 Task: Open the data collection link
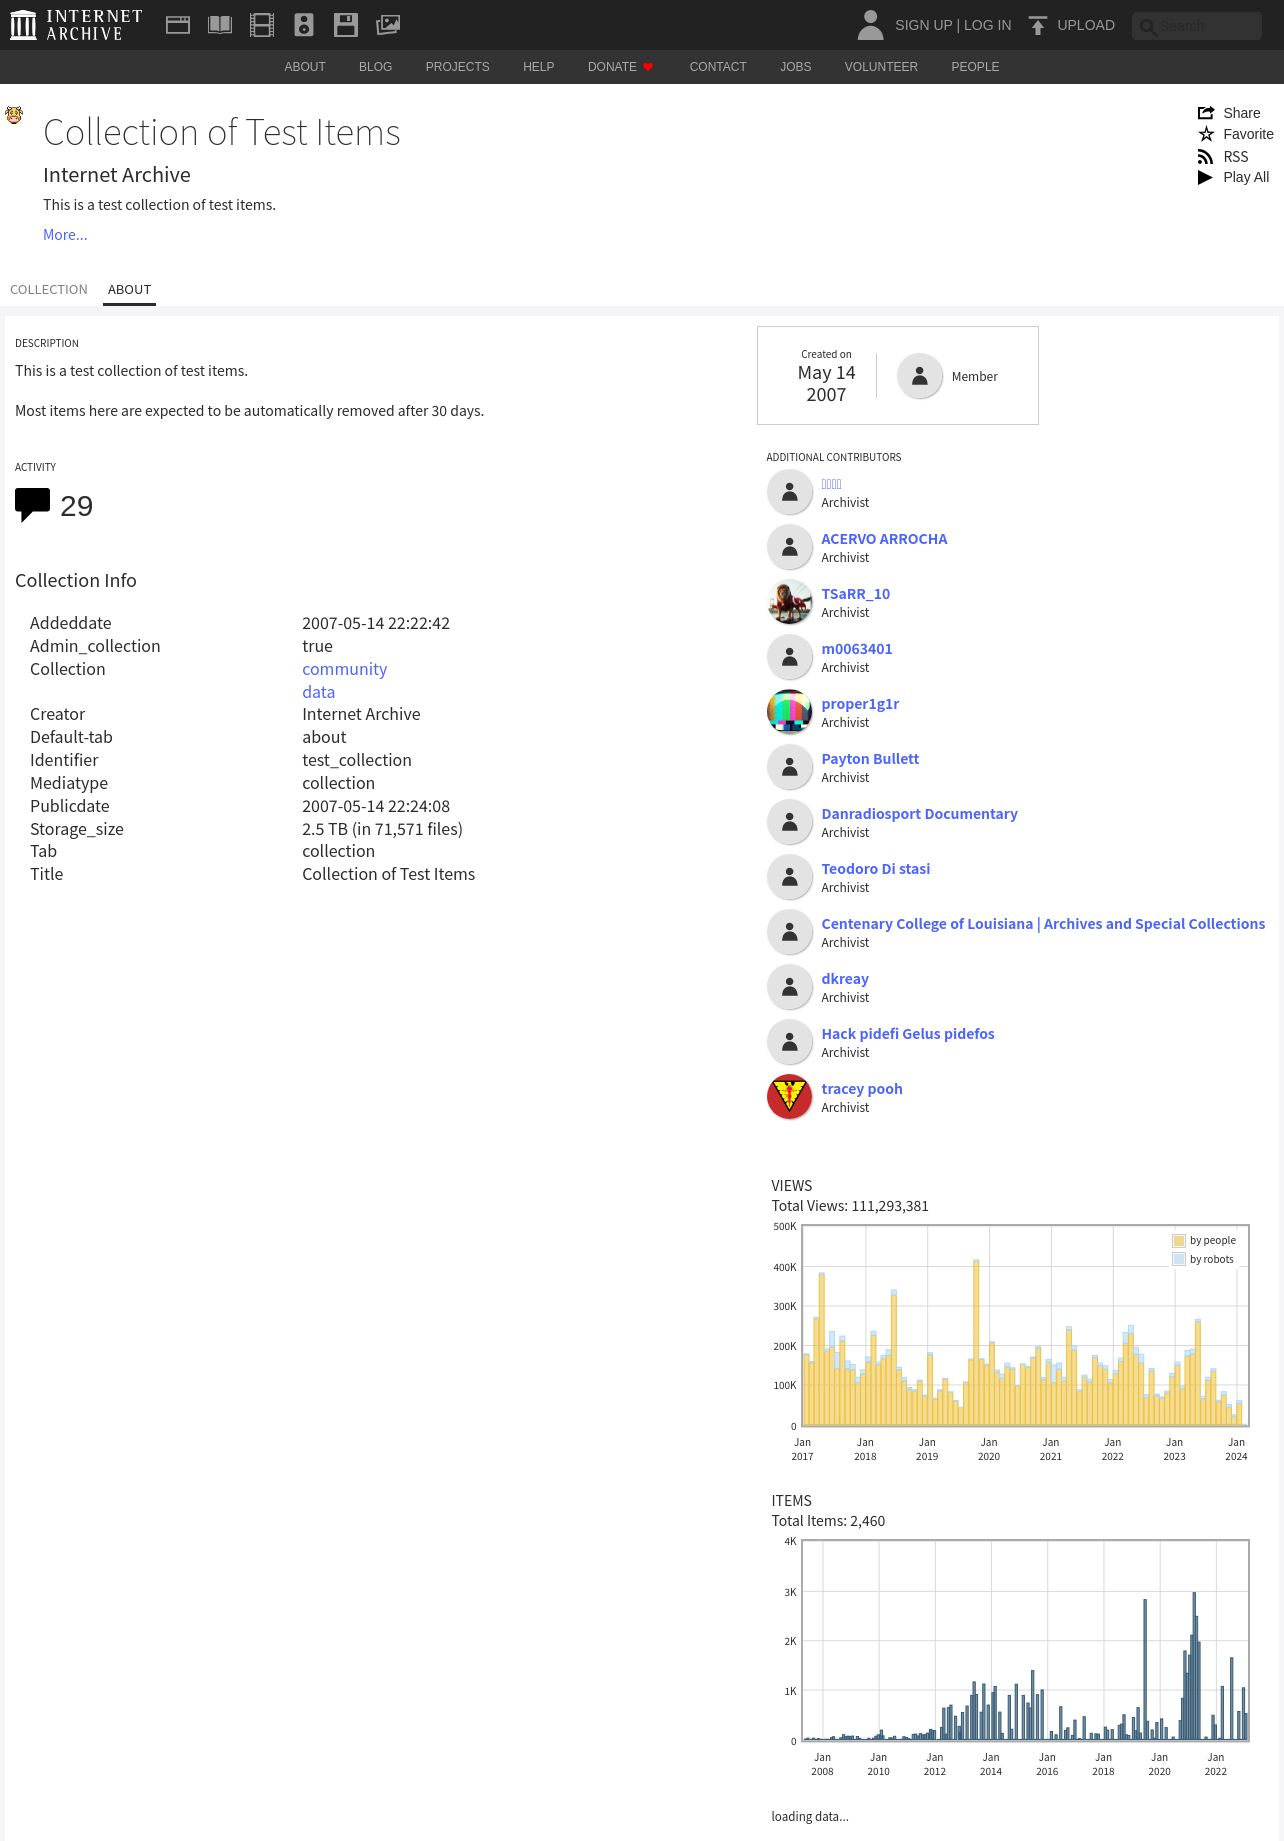tap(319, 692)
